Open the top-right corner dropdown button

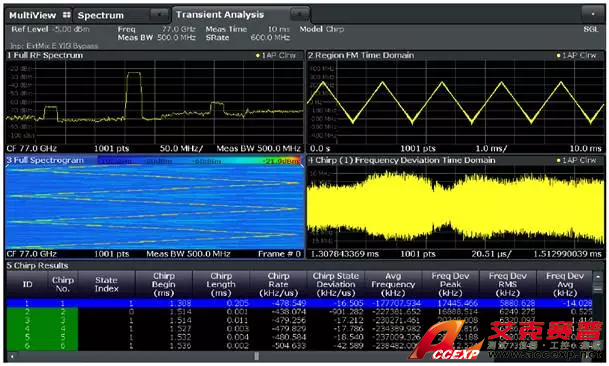coord(593,14)
